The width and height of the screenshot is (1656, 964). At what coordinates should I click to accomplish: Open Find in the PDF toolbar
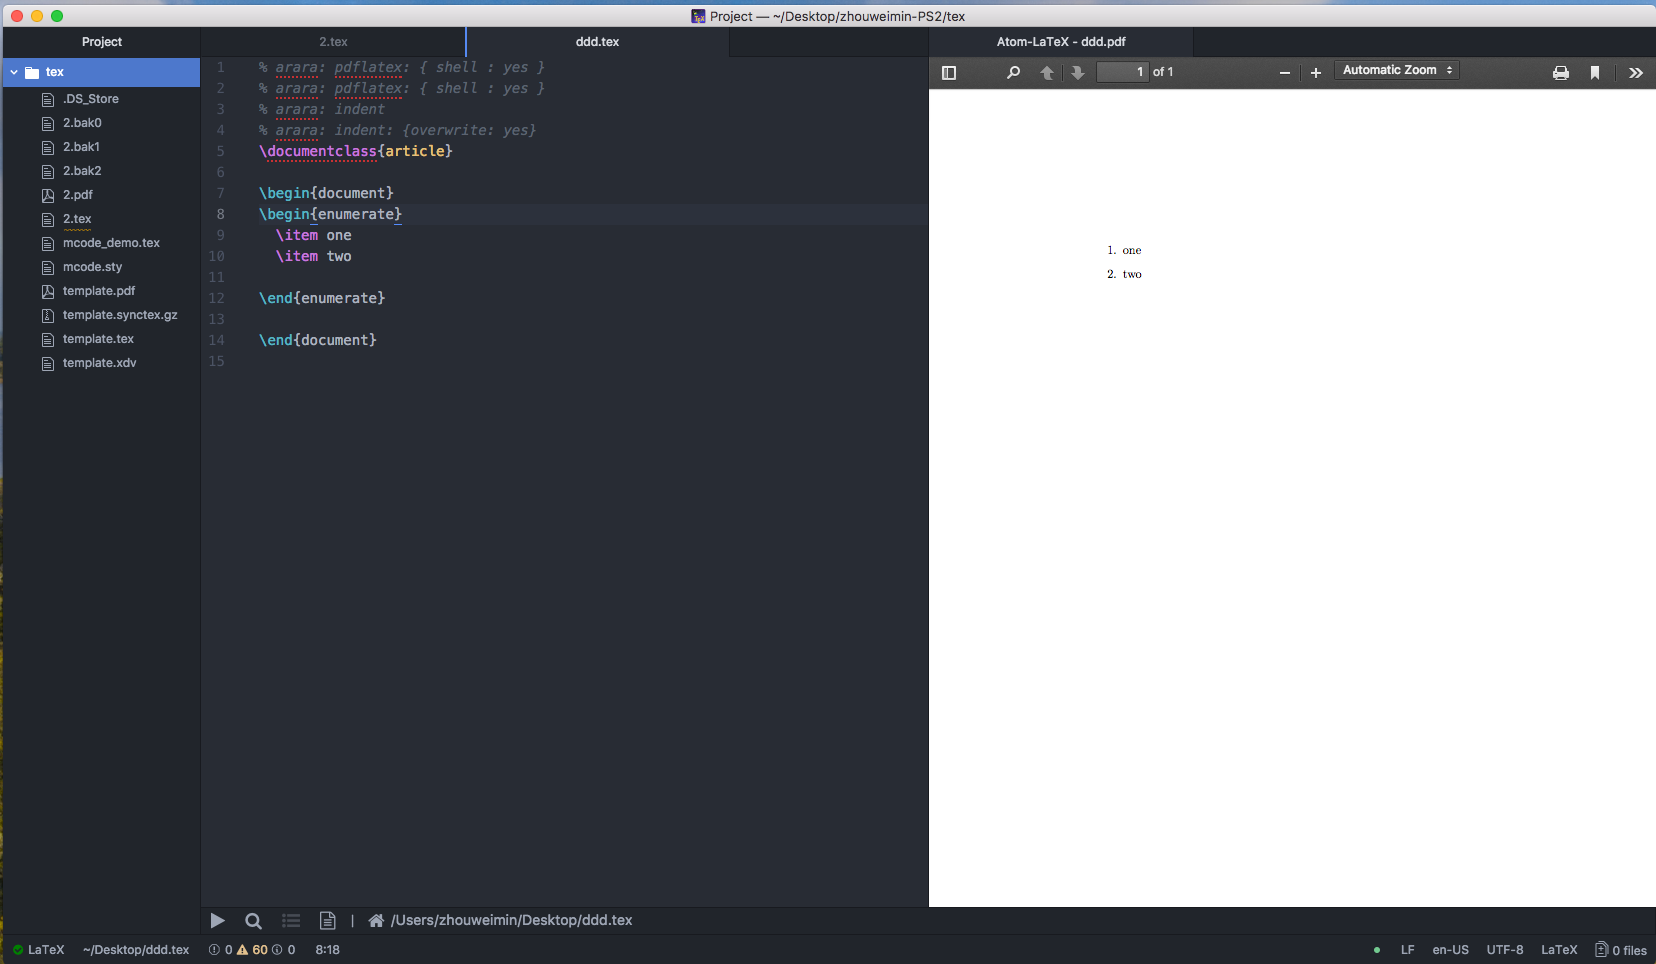pyautogui.click(x=1013, y=72)
